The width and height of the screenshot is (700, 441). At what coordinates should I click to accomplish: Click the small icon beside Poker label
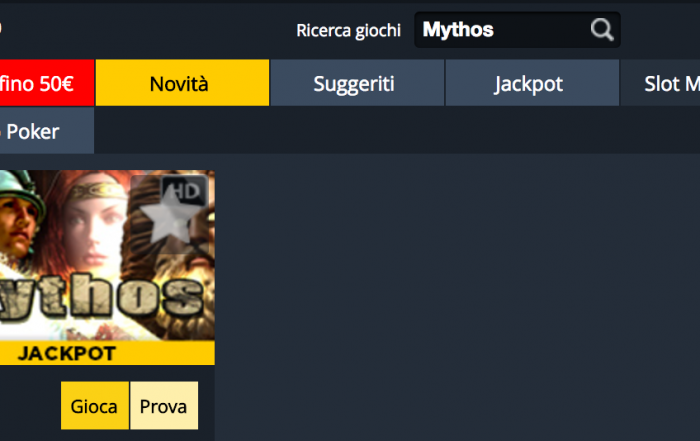coord(0,132)
